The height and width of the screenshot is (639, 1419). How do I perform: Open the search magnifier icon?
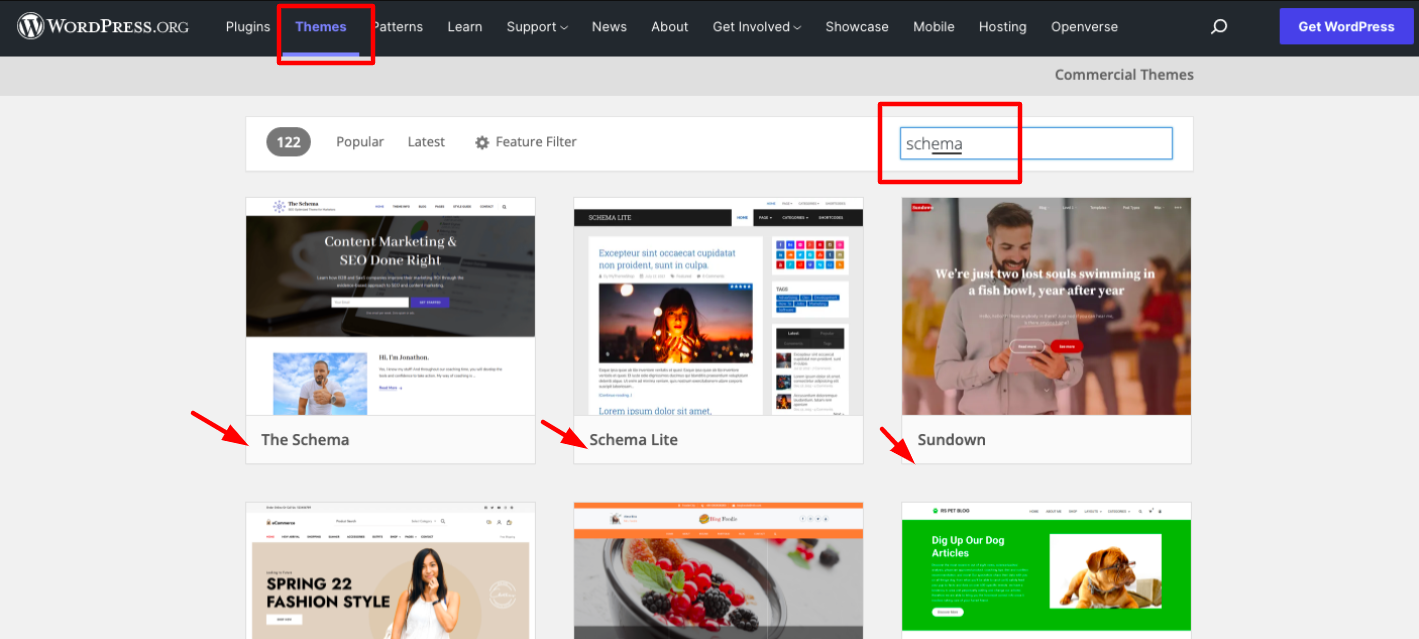[1218, 27]
